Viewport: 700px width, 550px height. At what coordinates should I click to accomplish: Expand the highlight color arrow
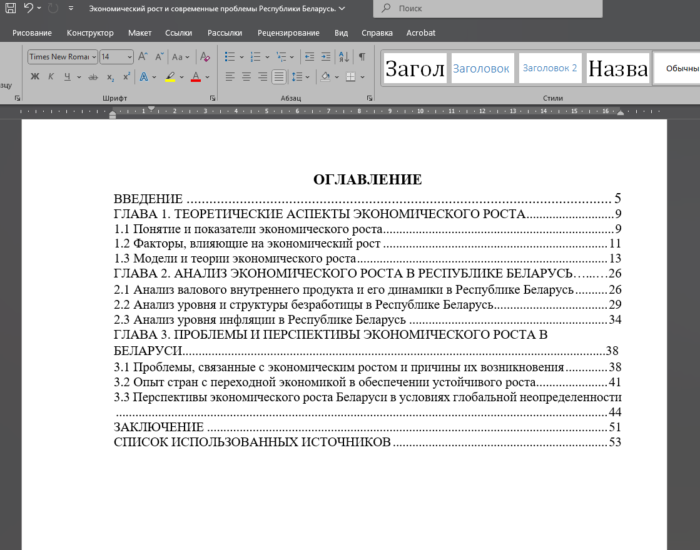tap(182, 77)
